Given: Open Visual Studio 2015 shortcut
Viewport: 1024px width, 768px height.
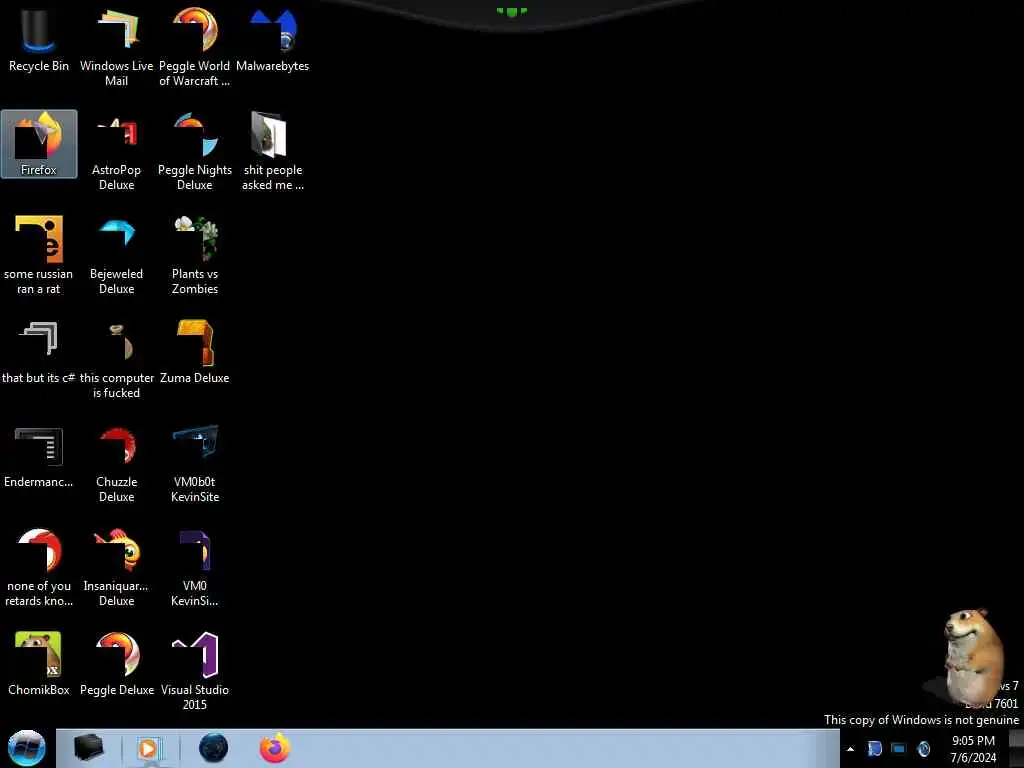Looking at the screenshot, I should pos(195,671).
